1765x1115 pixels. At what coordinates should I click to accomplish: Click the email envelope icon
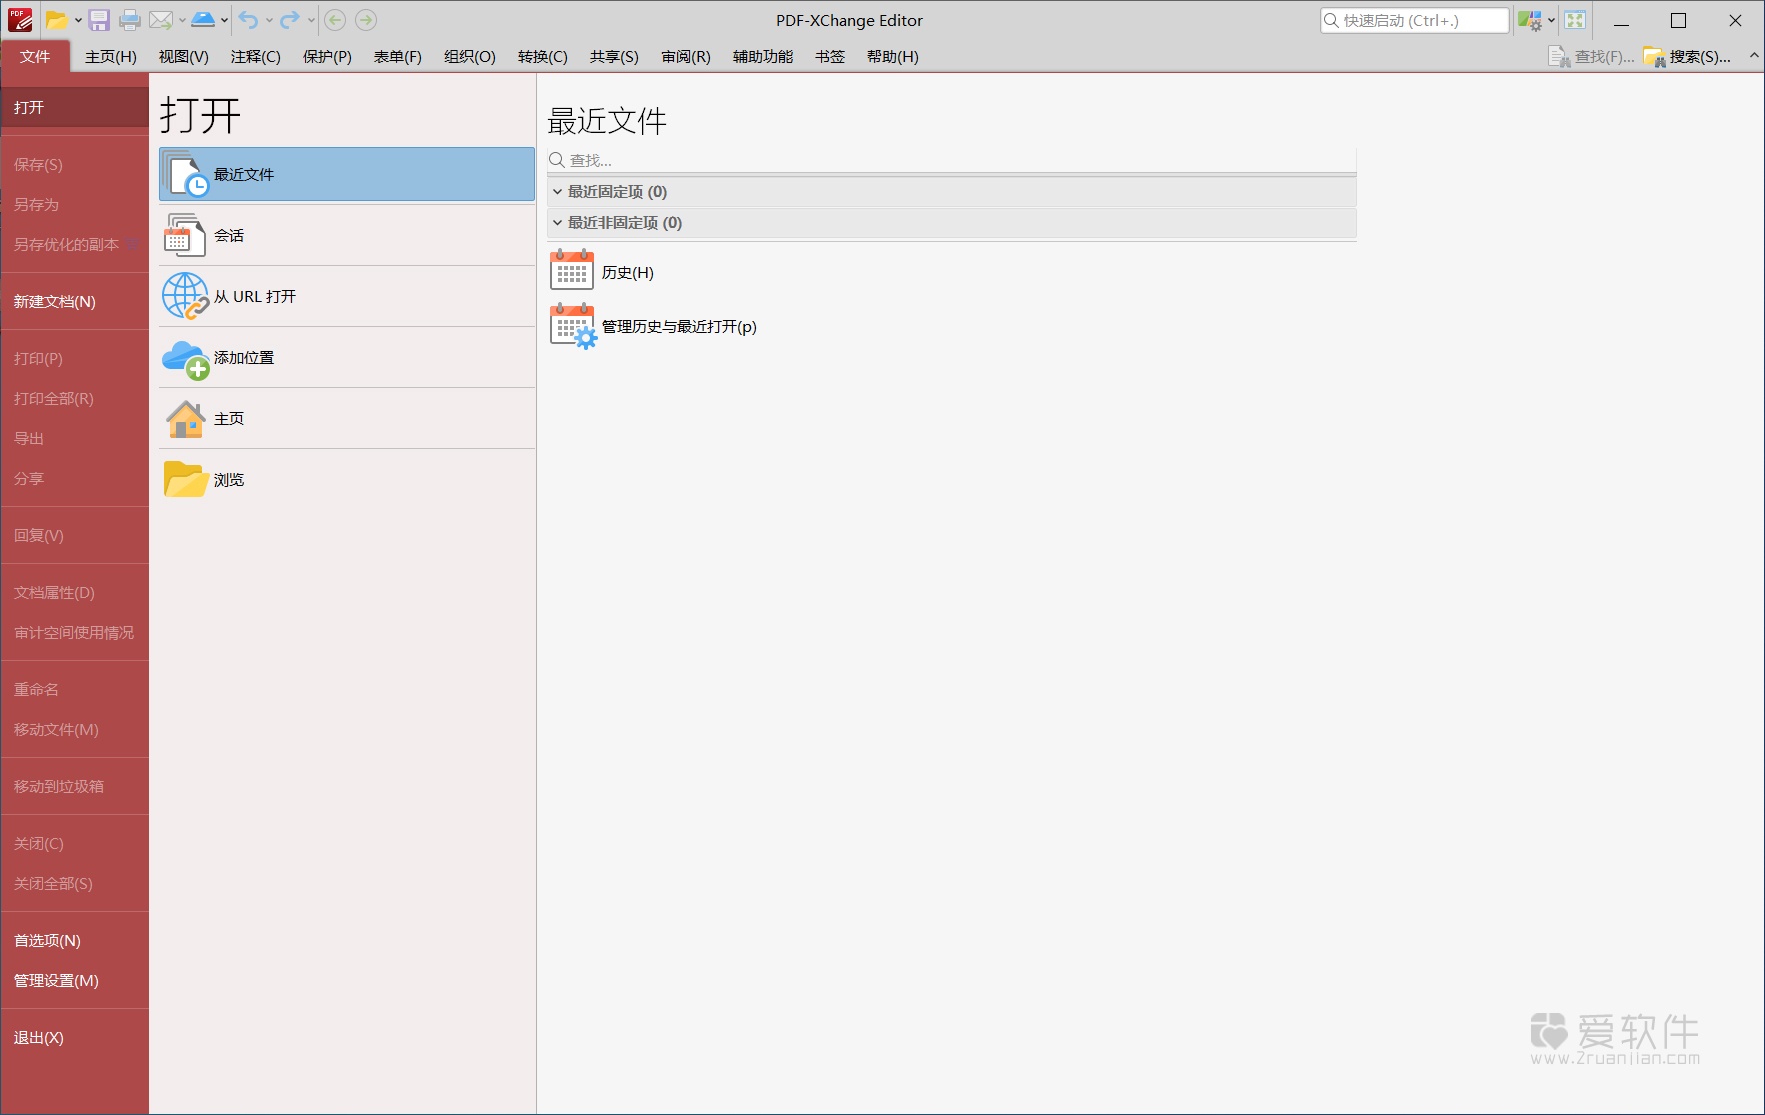point(161,20)
